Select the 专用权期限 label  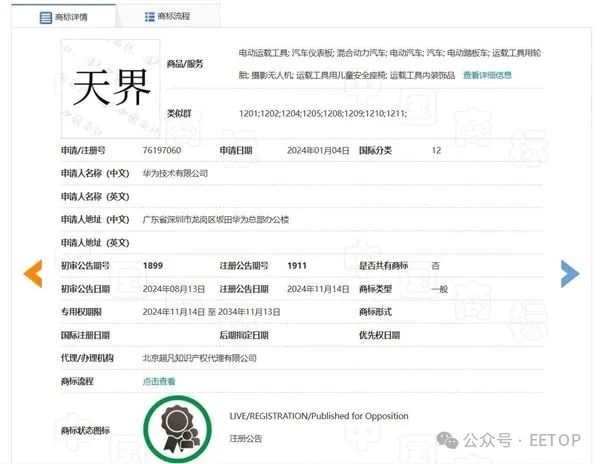[x=81, y=312]
